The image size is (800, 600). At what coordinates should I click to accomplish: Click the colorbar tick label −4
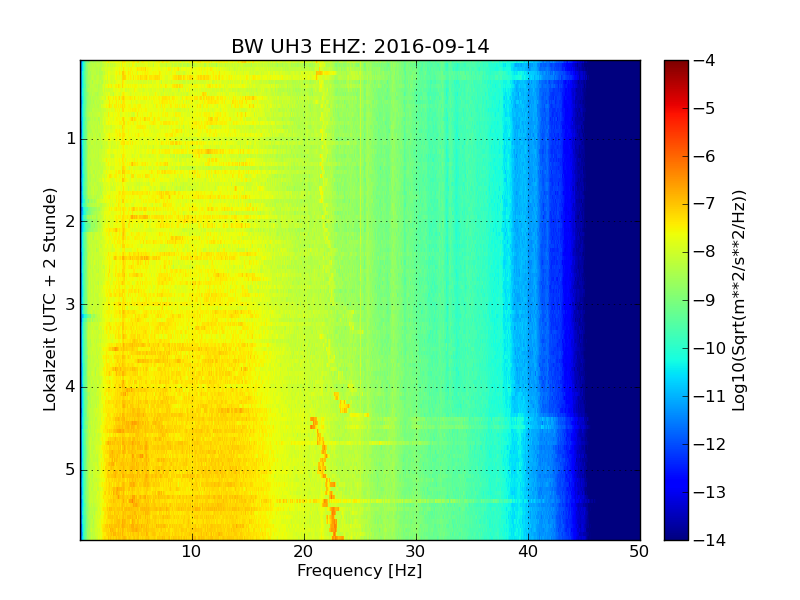[x=705, y=60]
